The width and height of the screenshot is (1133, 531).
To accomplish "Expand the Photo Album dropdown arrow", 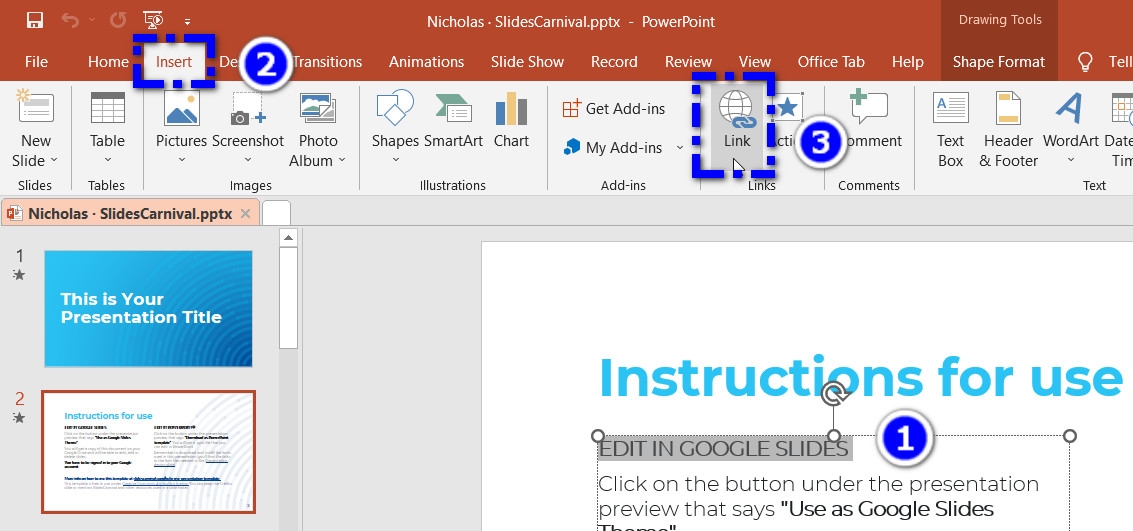I will click(342, 160).
